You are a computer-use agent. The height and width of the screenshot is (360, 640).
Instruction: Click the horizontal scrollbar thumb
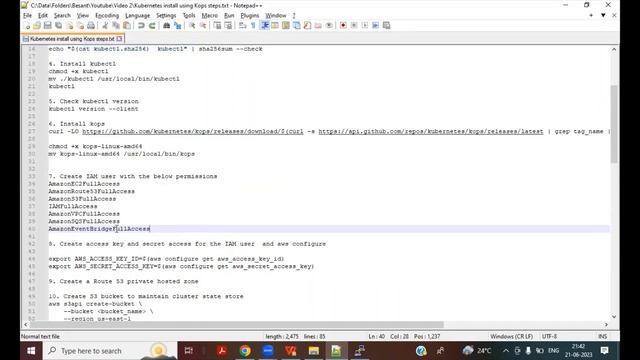[237, 324]
